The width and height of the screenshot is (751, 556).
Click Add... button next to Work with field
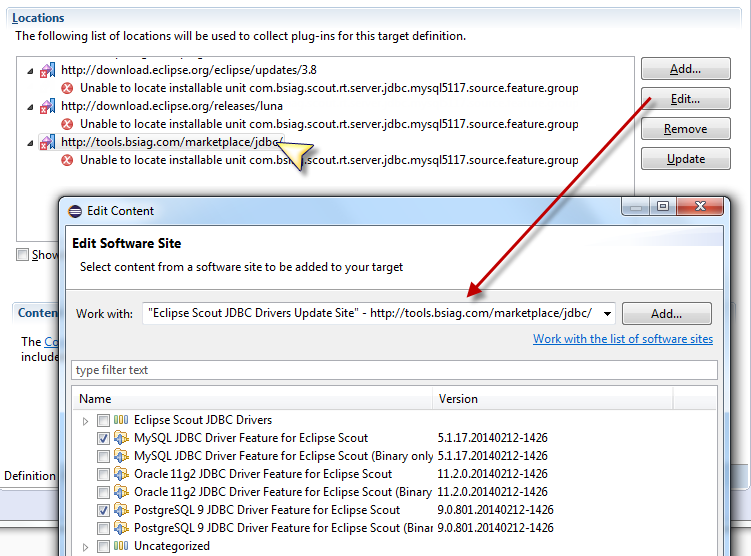pos(666,314)
